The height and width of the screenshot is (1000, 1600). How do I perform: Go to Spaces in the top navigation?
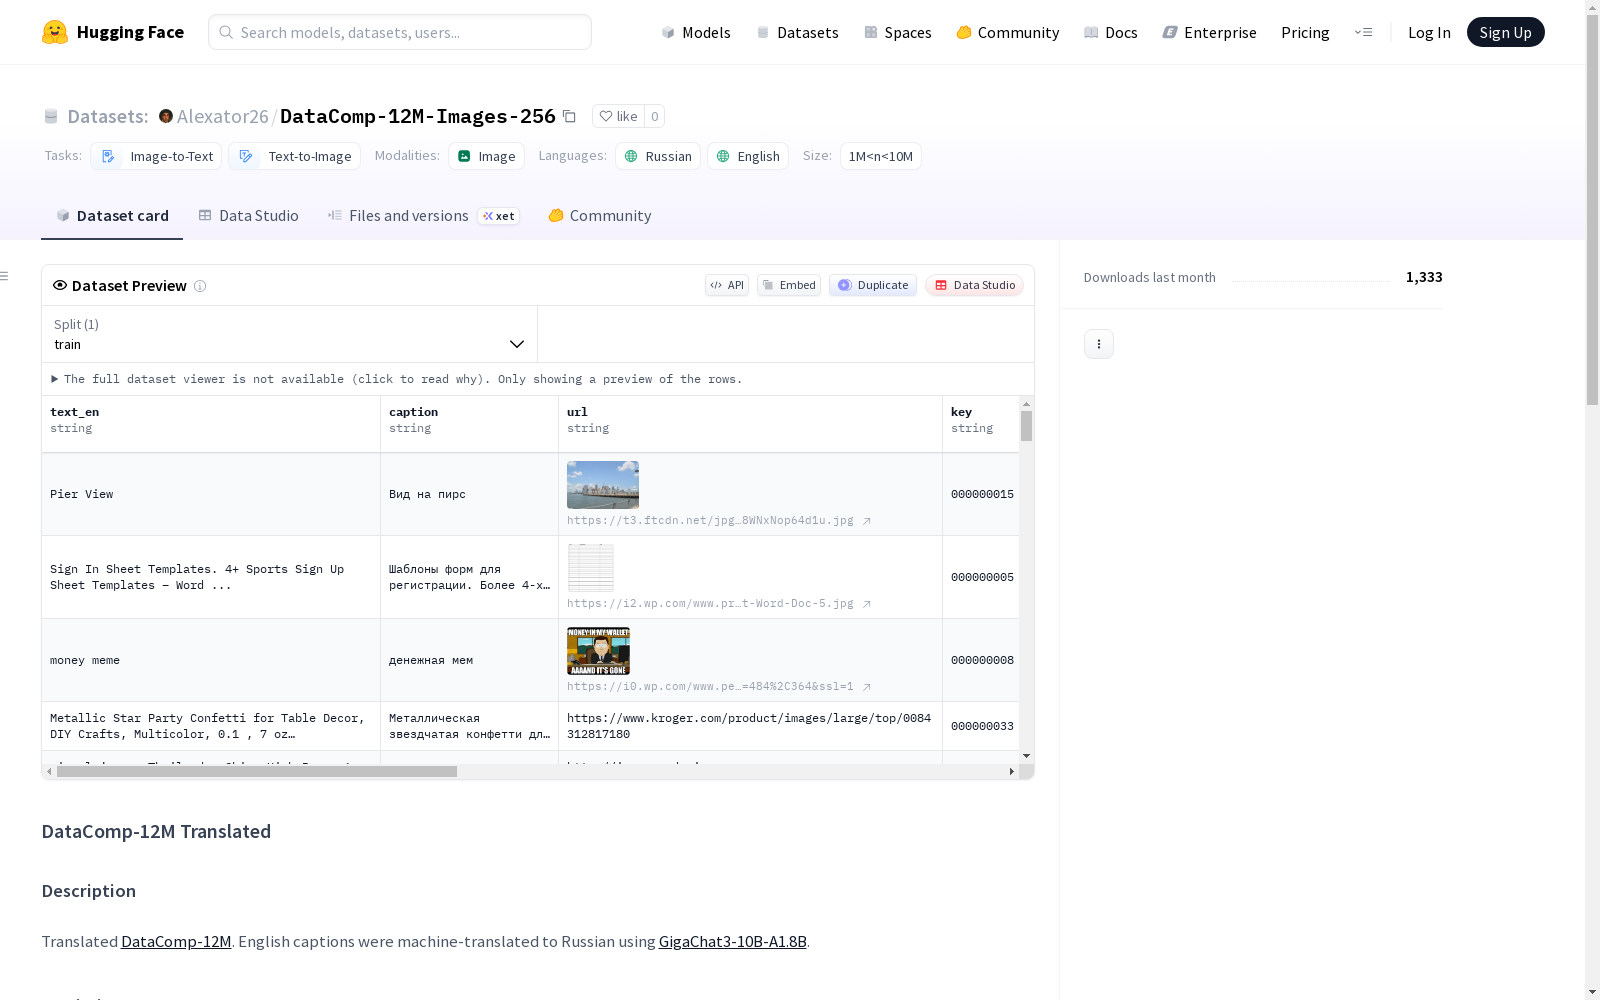(898, 32)
